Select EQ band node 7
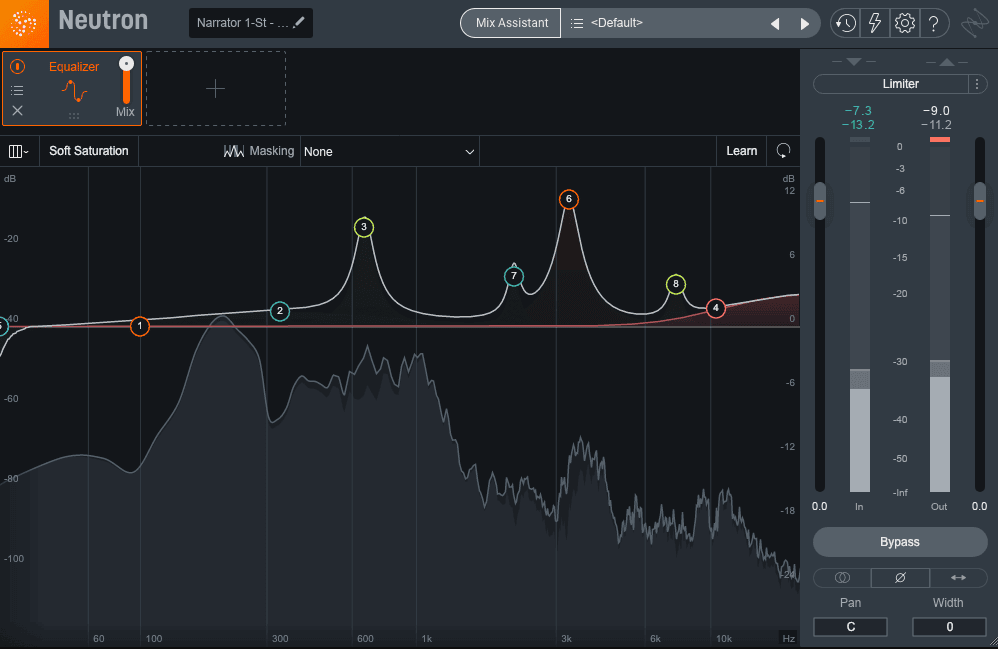This screenshot has width=998, height=649. (x=514, y=276)
